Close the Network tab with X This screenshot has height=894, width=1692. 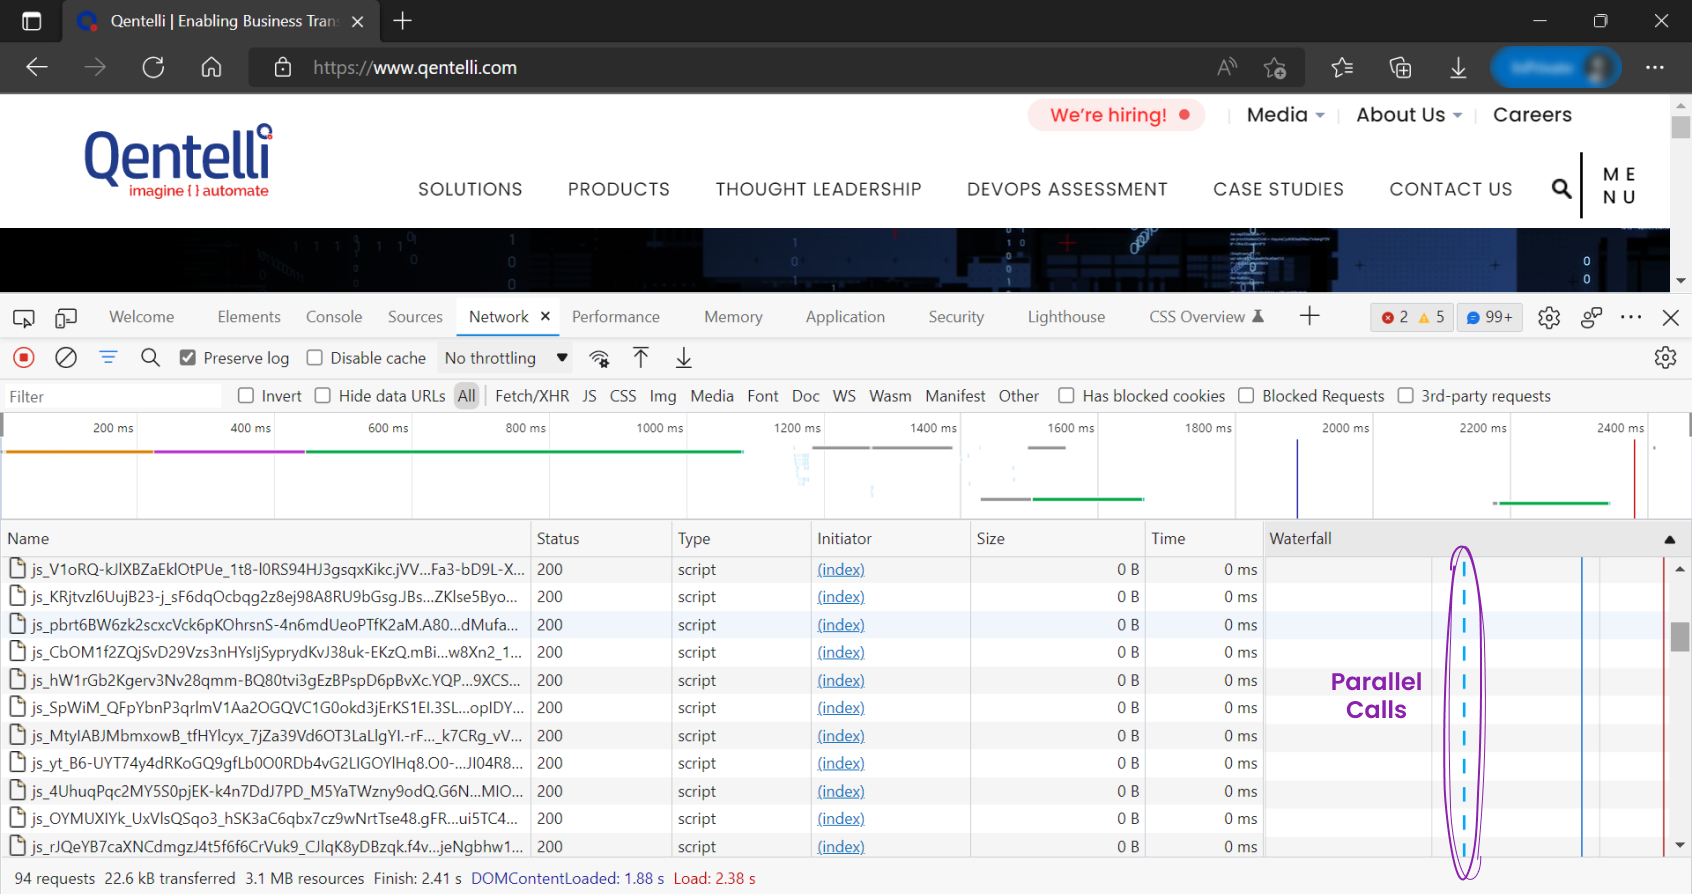pyautogui.click(x=546, y=316)
